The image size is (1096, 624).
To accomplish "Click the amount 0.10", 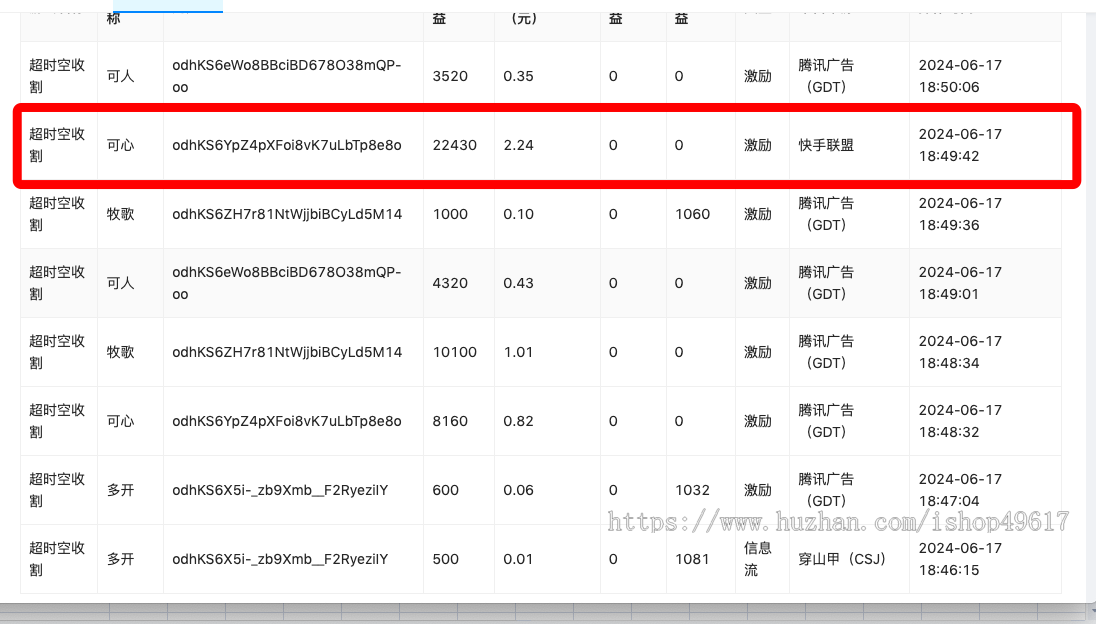I will click(x=518, y=215).
